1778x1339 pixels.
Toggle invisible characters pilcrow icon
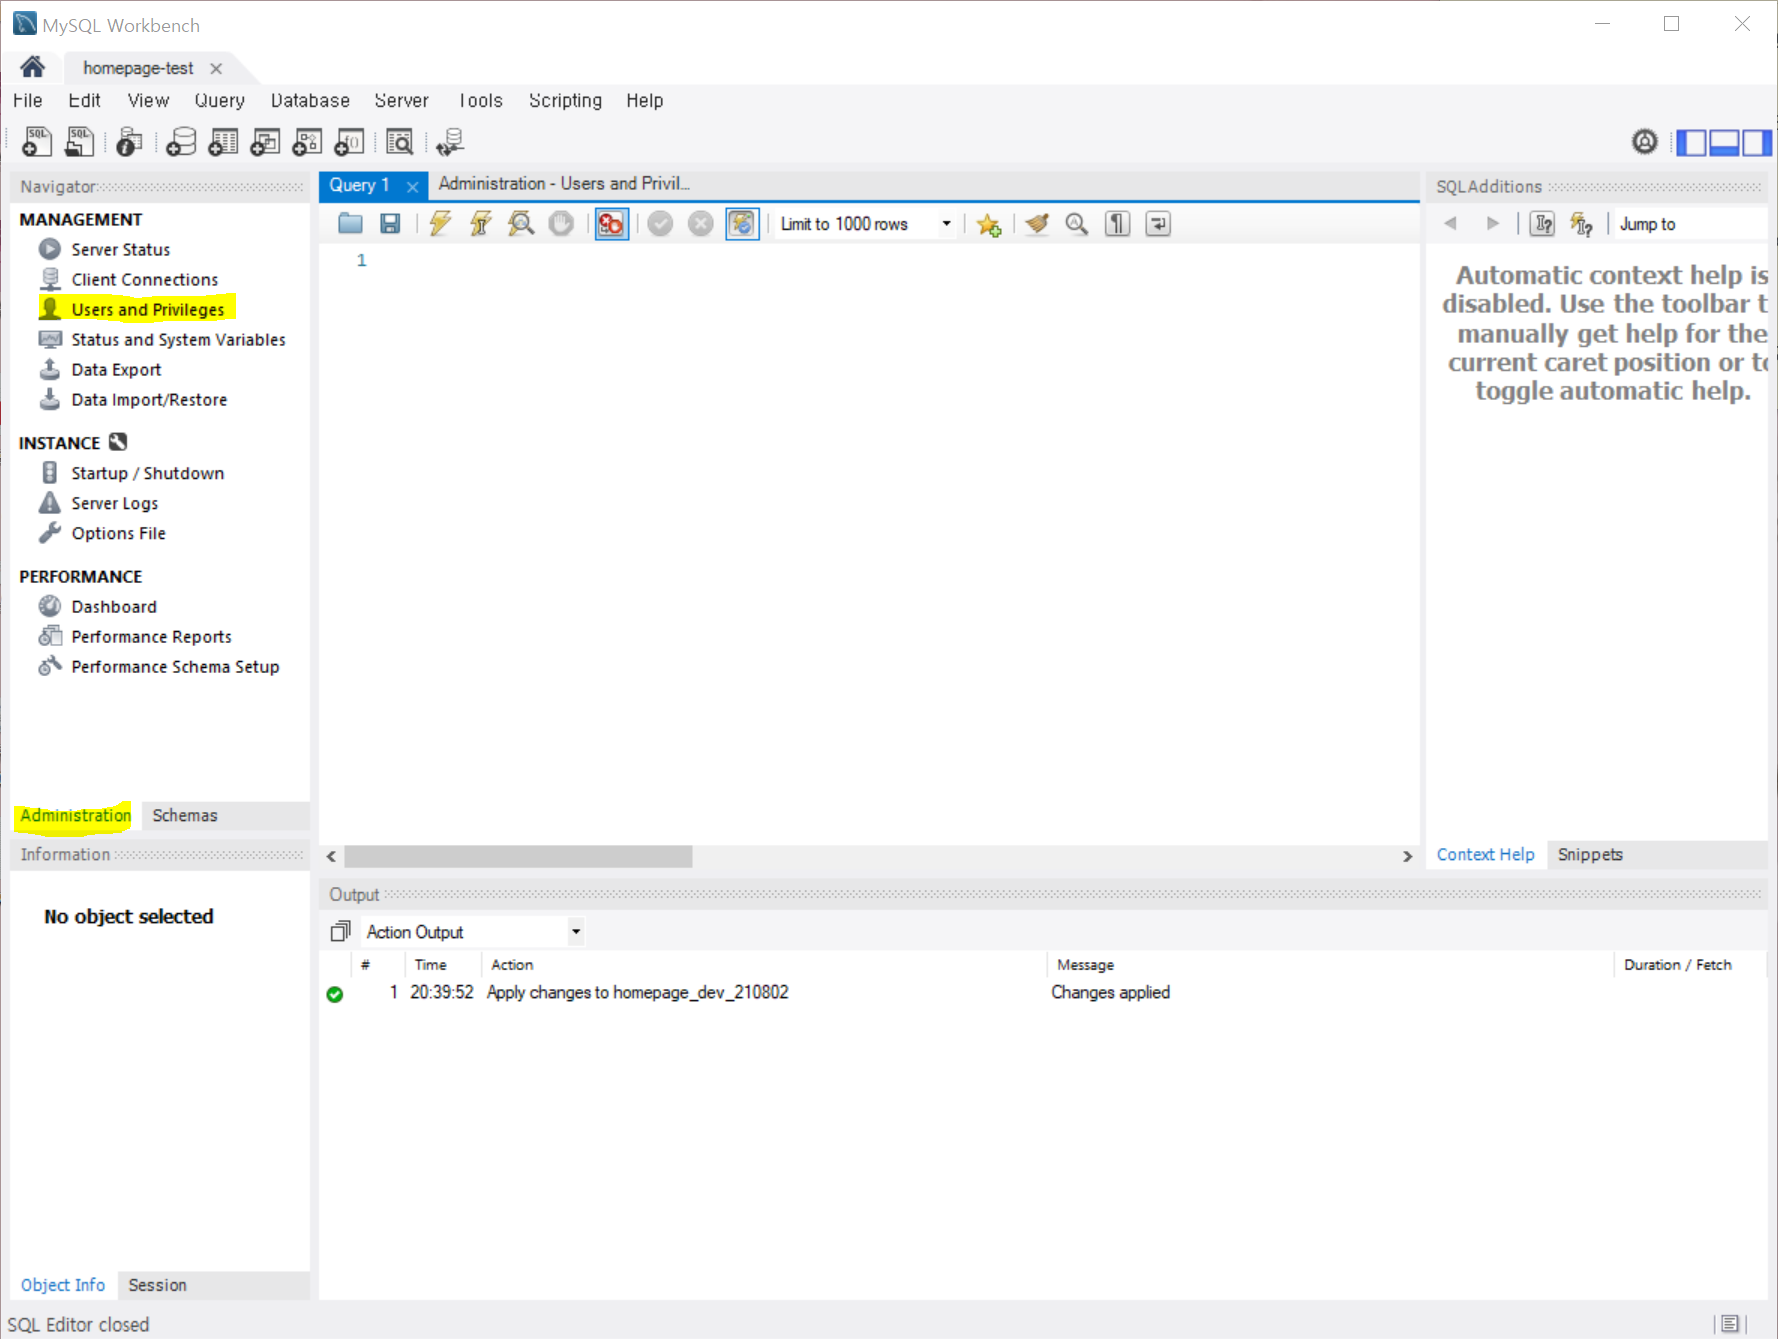tap(1118, 224)
